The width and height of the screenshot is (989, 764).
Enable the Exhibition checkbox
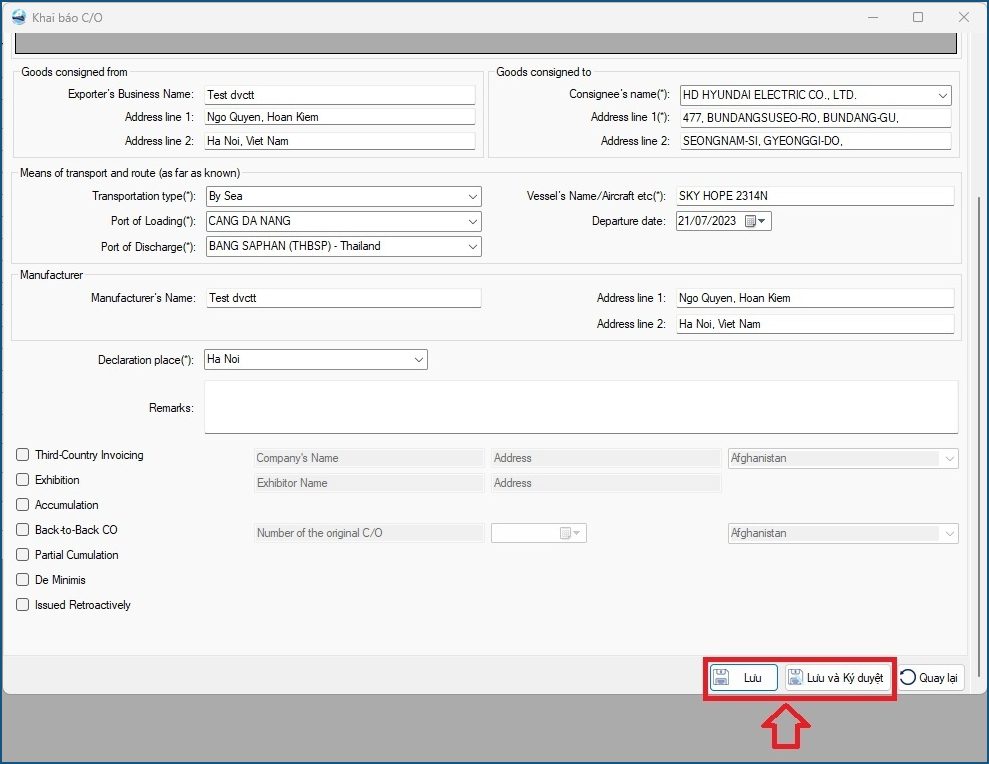pyautogui.click(x=23, y=480)
